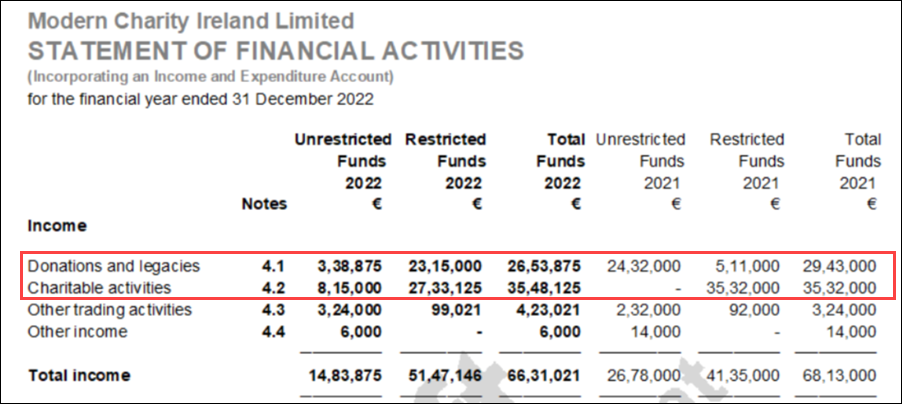Click the value 99,021 for Other trading
The image size is (902, 404).
[457, 310]
